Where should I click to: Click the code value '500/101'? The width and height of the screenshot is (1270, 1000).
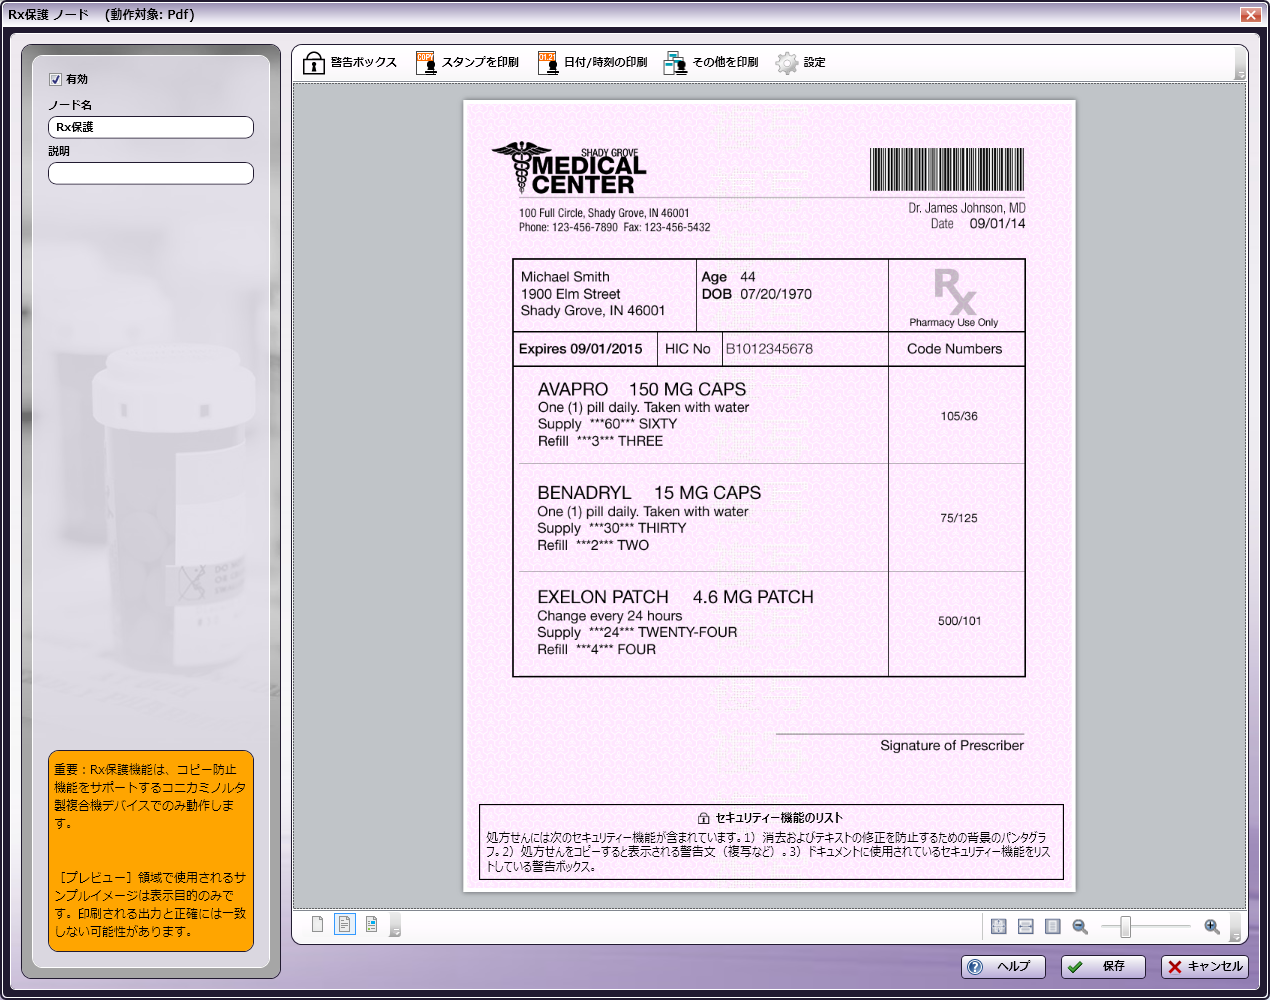click(x=960, y=621)
